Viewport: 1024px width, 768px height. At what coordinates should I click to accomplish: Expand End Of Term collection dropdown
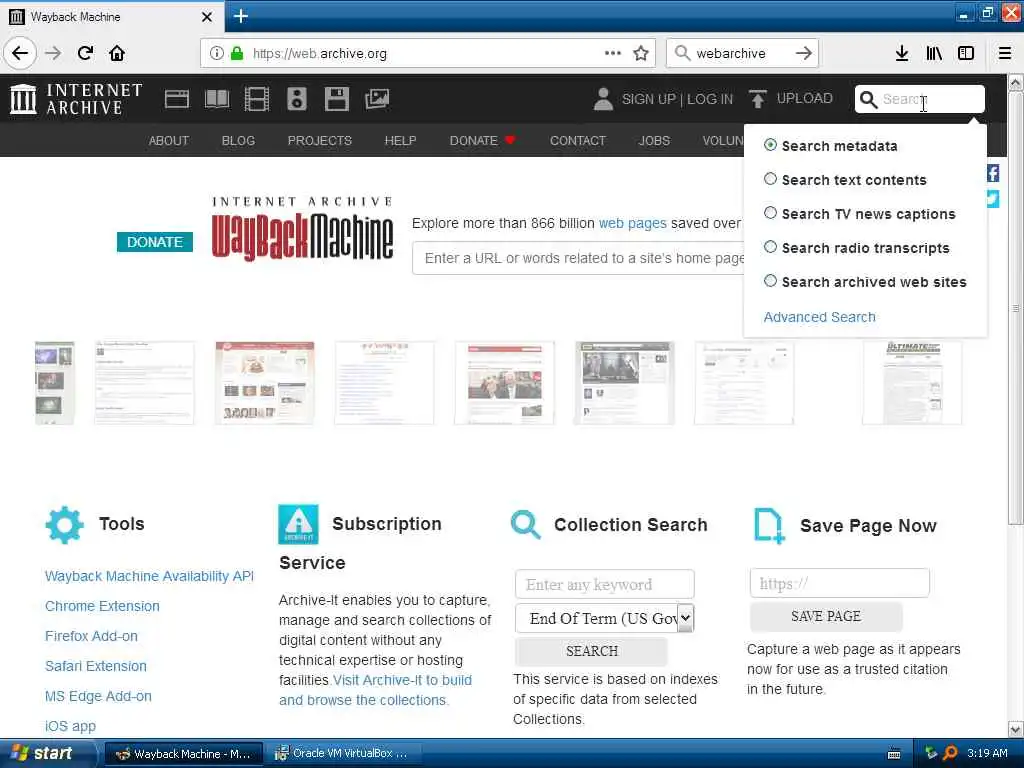(x=605, y=618)
